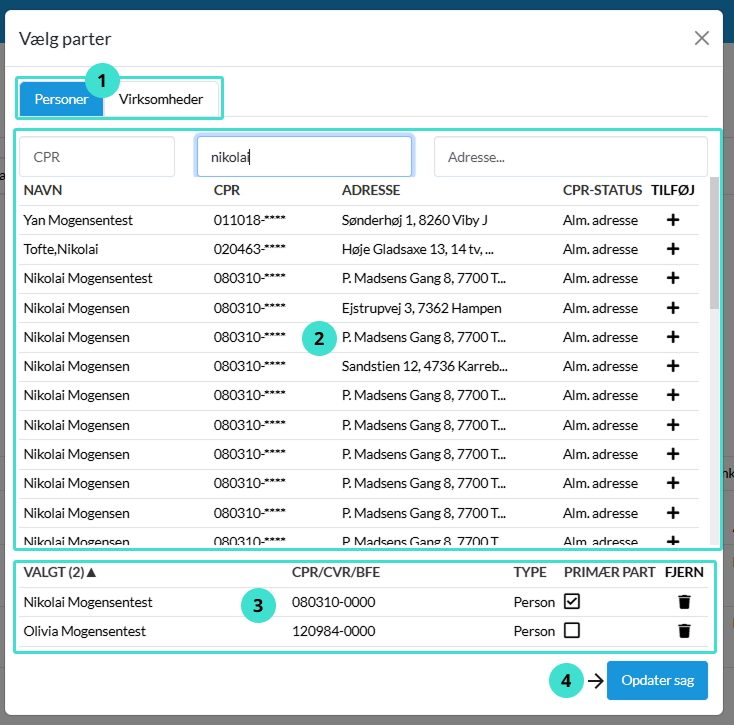Click the CPR search field
The image size is (734, 725).
pyautogui.click(x=97, y=157)
